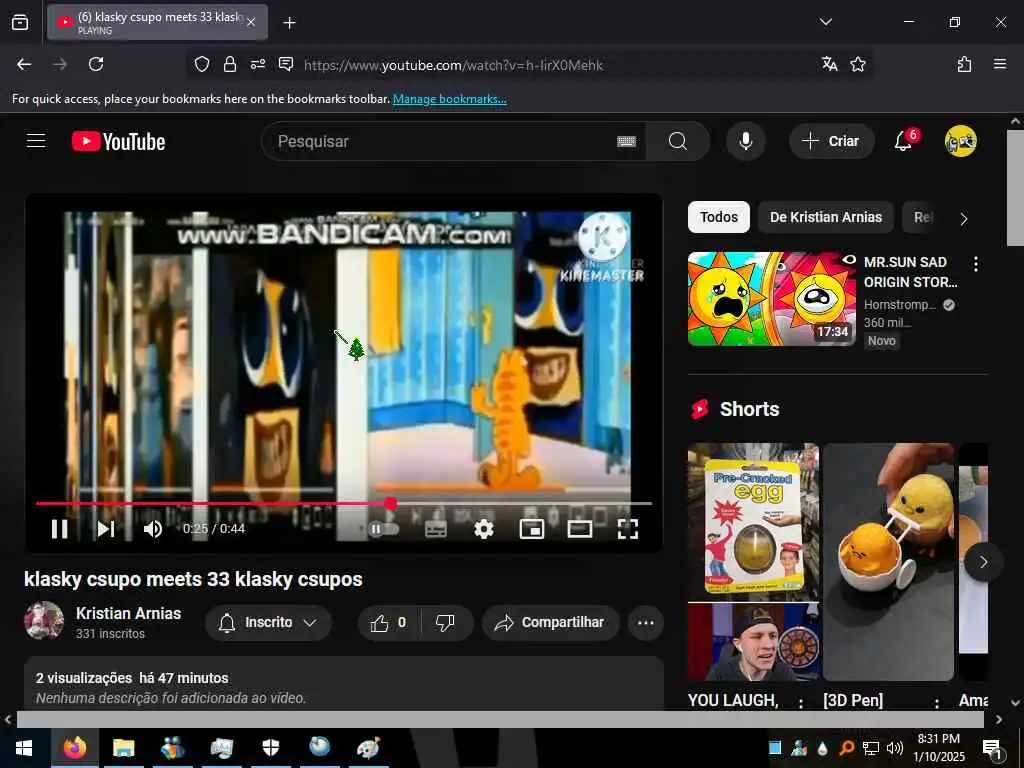Skip to next video
Viewport: 1024px width, 768px height.
[106, 528]
